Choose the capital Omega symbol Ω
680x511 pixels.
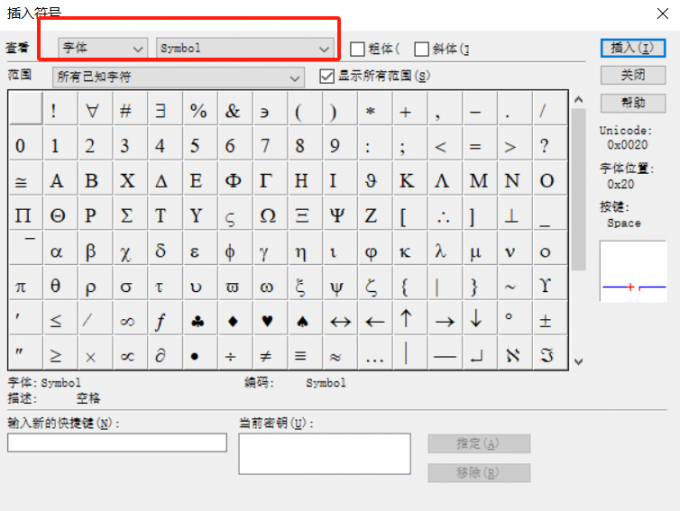267,215
